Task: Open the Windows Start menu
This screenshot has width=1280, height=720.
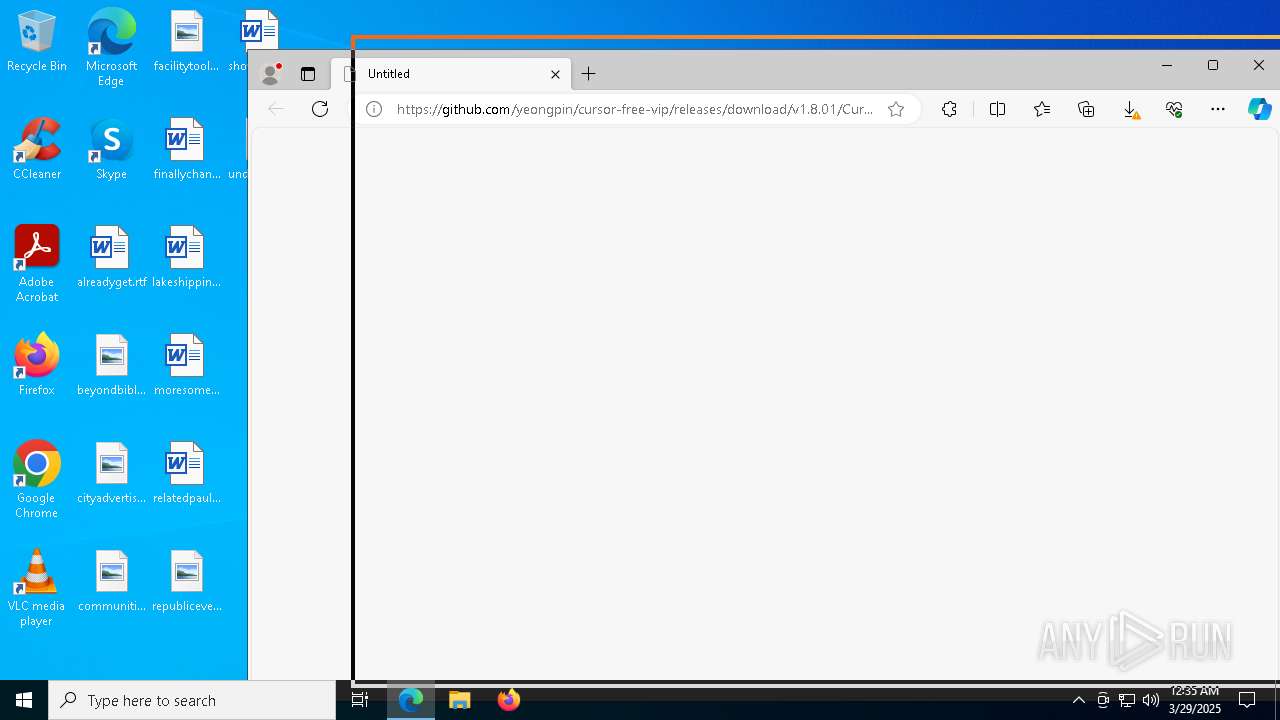Action: 24,700
